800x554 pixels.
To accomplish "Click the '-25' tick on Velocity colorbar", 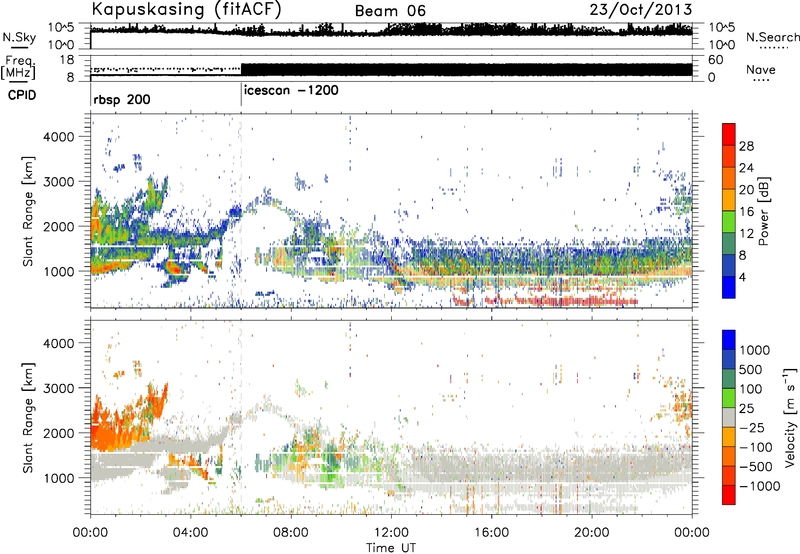I will (x=753, y=427).
